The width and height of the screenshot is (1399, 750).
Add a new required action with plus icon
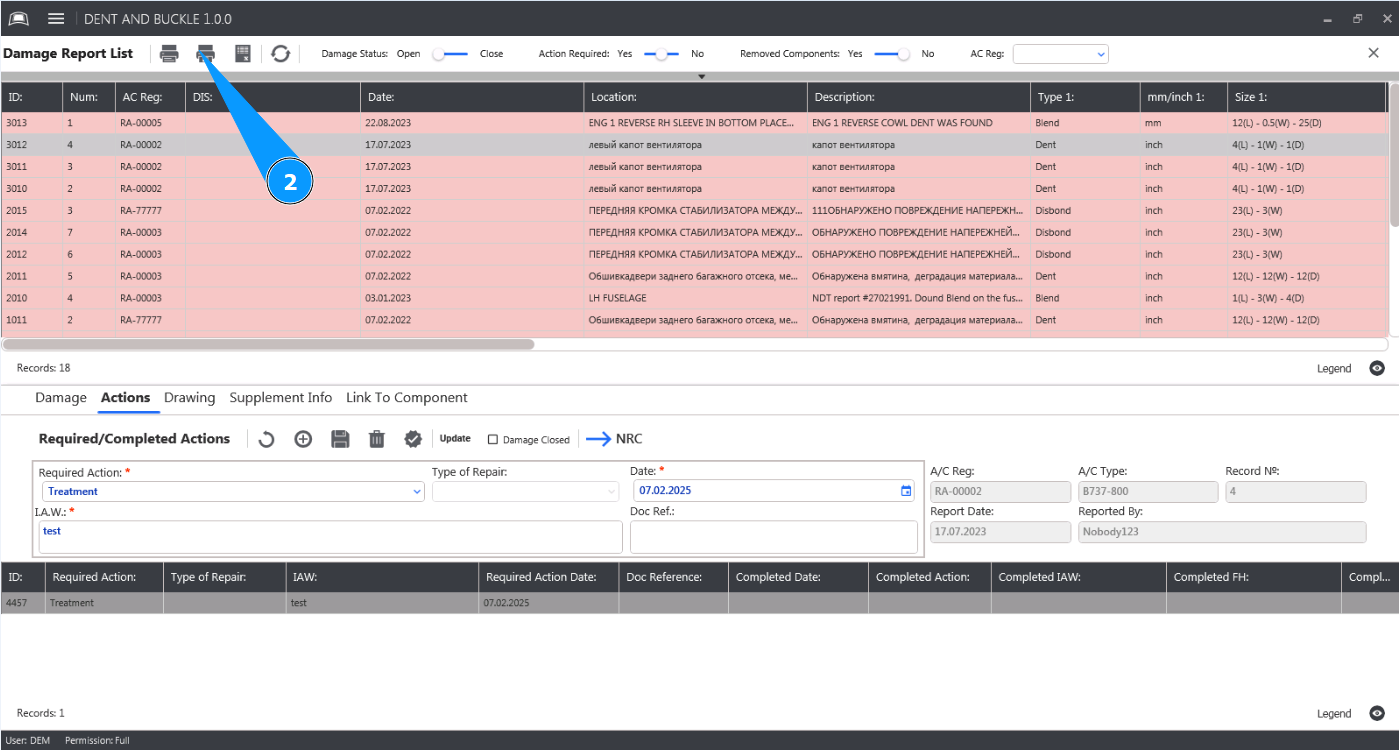pos(303,439)
